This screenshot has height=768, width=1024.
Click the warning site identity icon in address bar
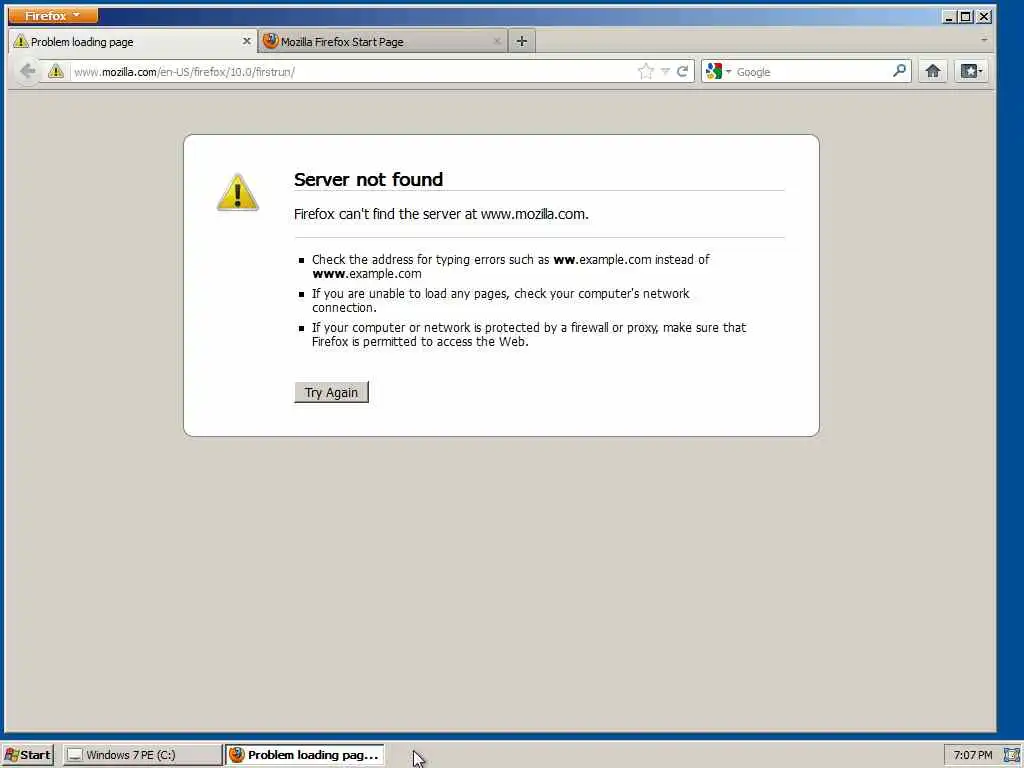click(x=56, y=71)
